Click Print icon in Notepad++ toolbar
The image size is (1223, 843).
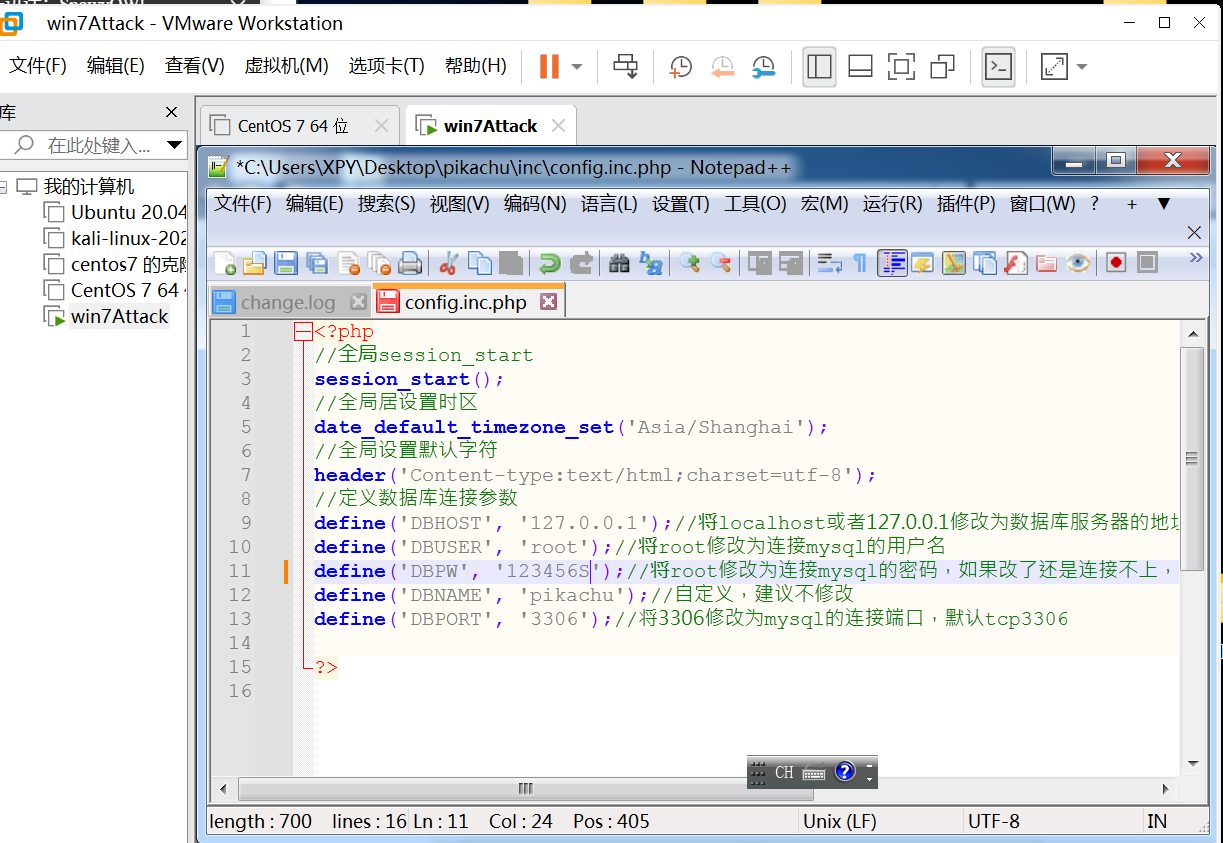pos(410,263)
